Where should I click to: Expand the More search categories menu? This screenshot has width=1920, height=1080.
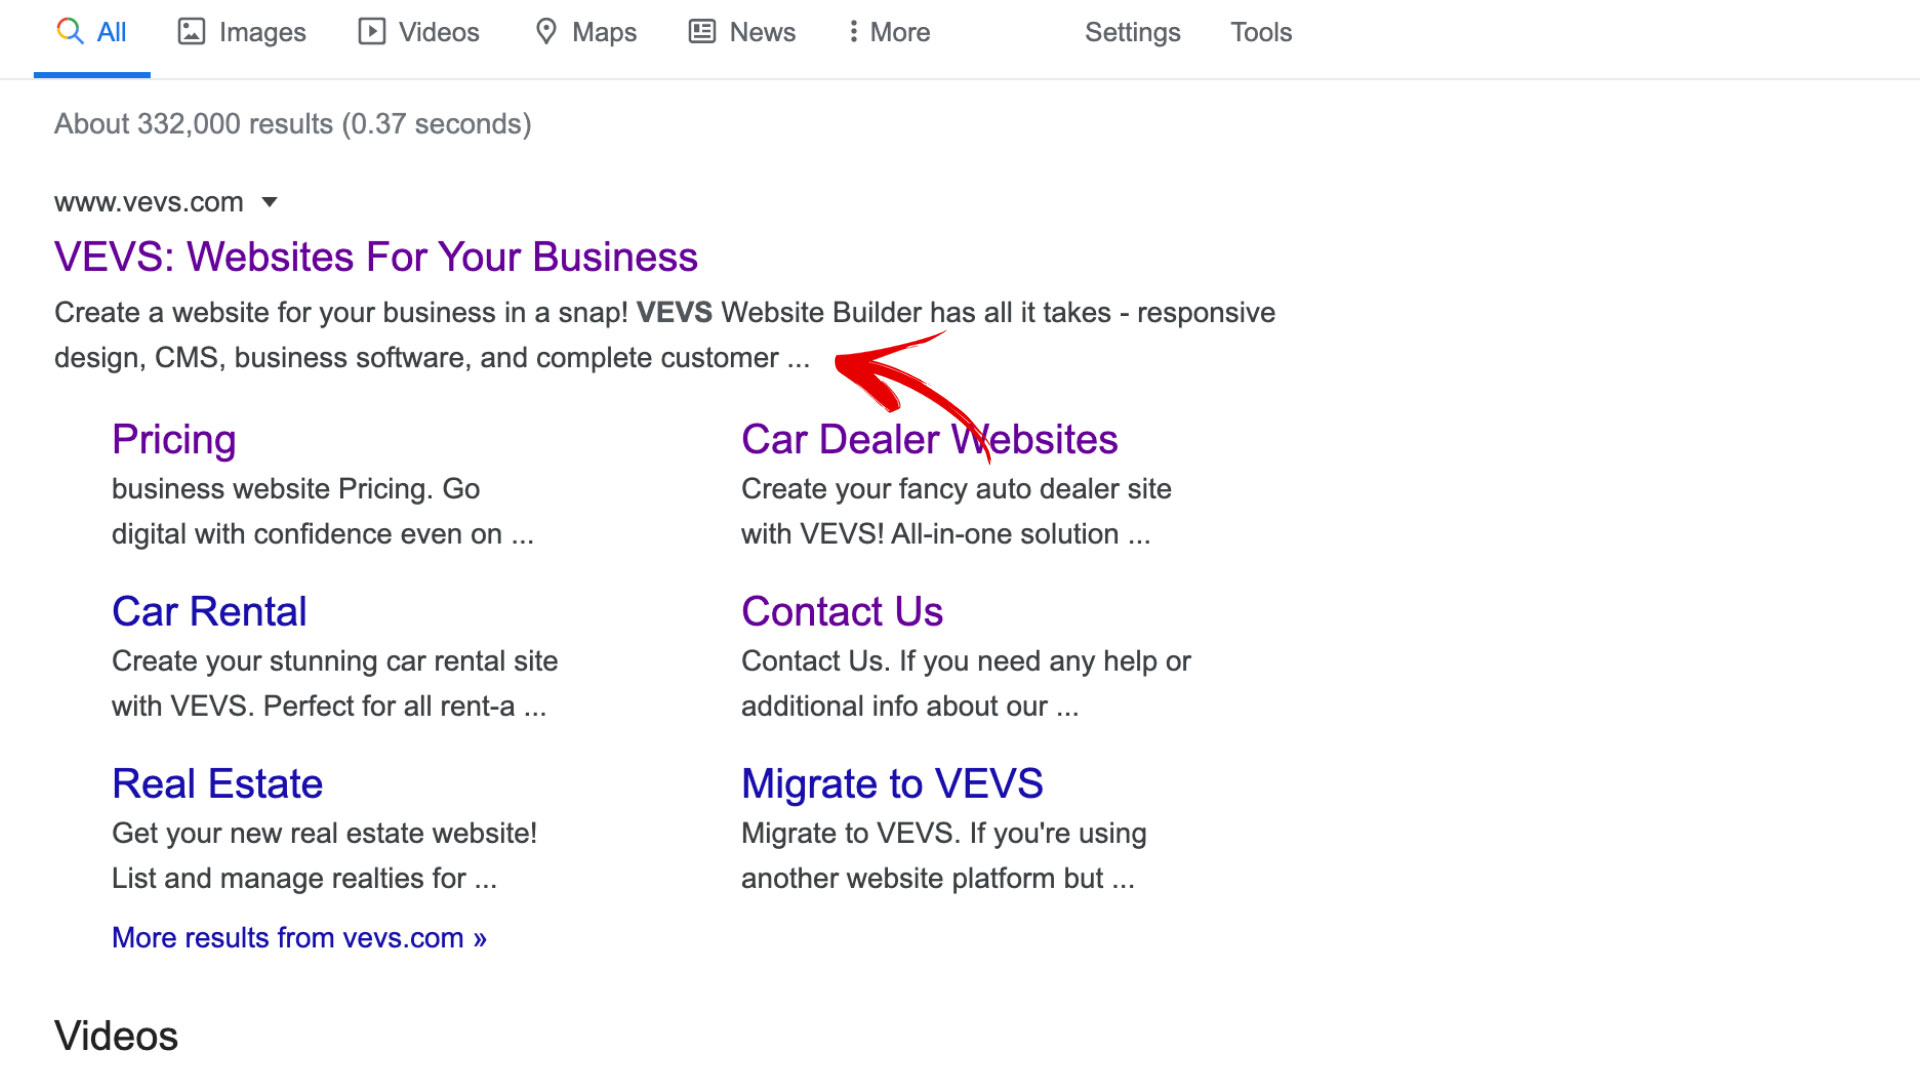click(889, 32)
